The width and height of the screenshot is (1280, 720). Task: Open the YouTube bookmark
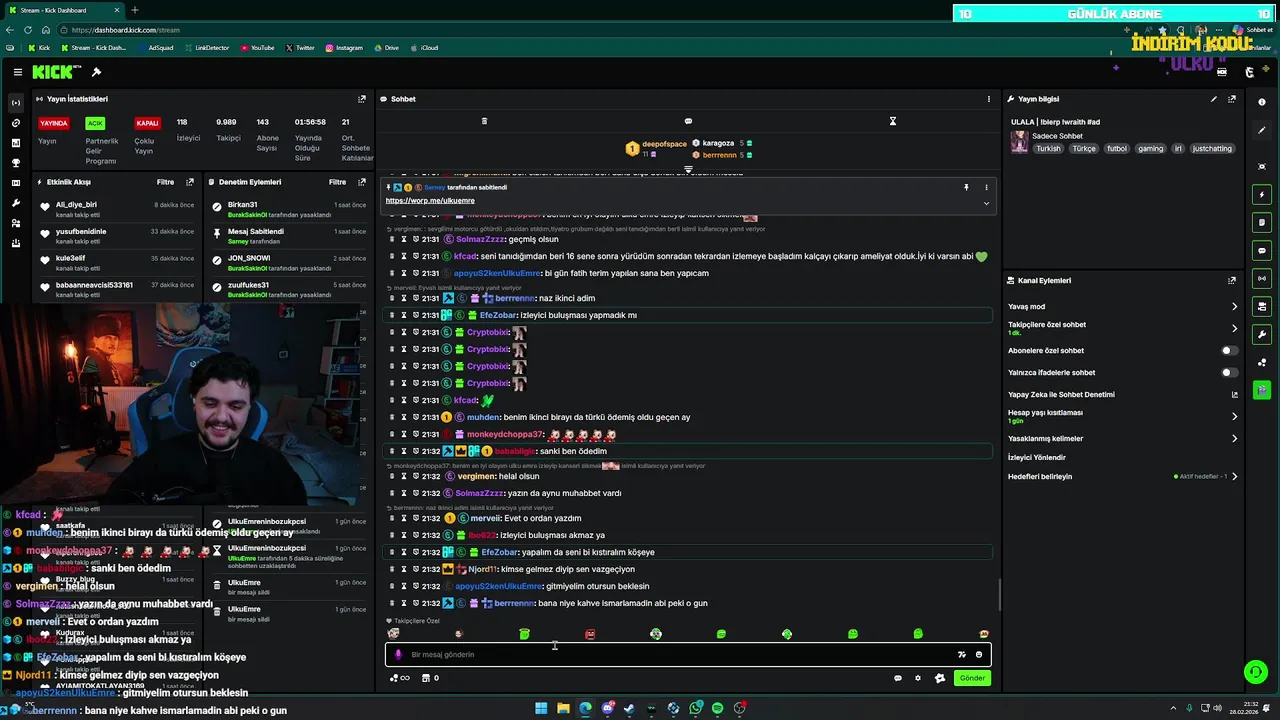click(x=257, y=48)
